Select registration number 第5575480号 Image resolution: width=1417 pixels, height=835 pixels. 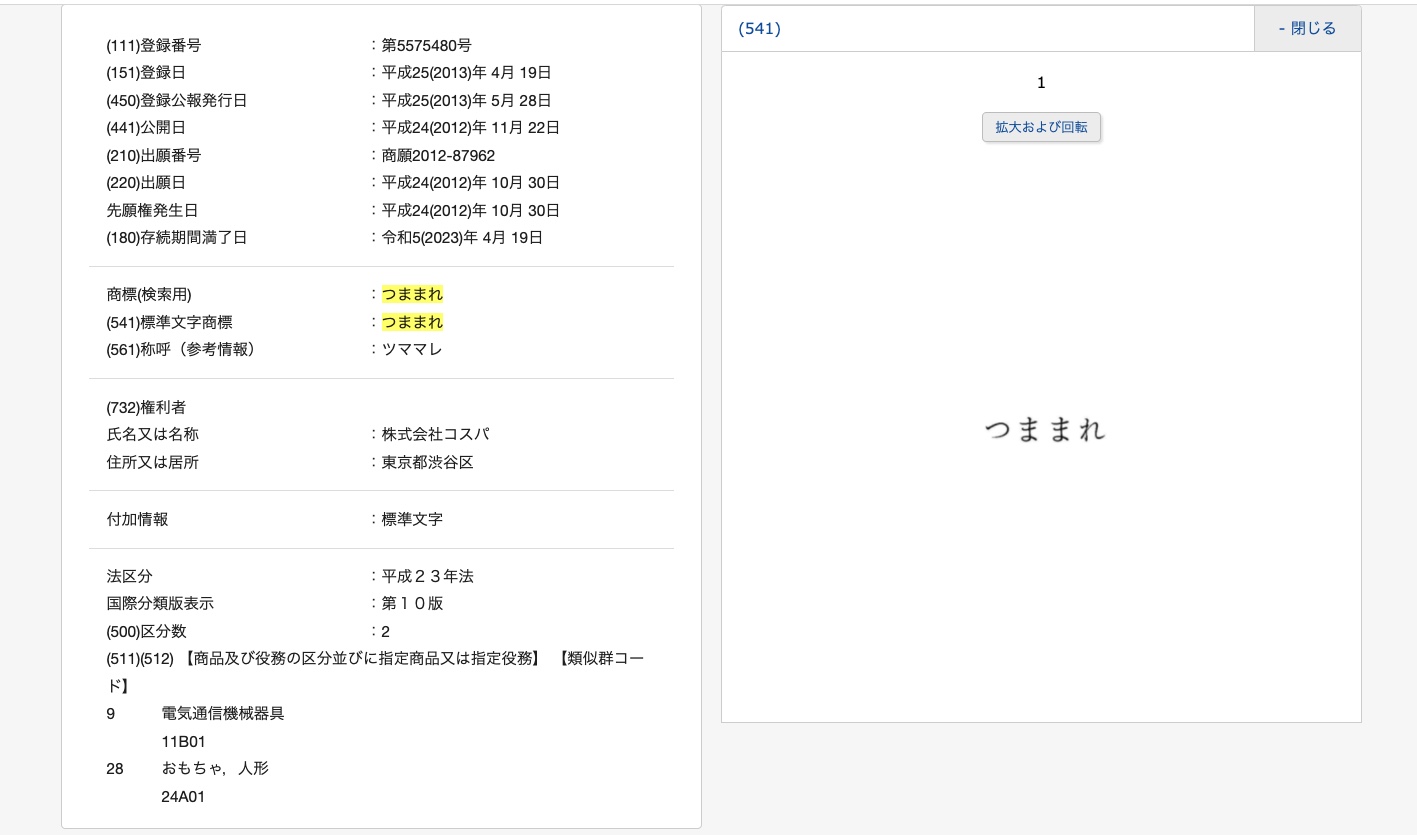427,45
